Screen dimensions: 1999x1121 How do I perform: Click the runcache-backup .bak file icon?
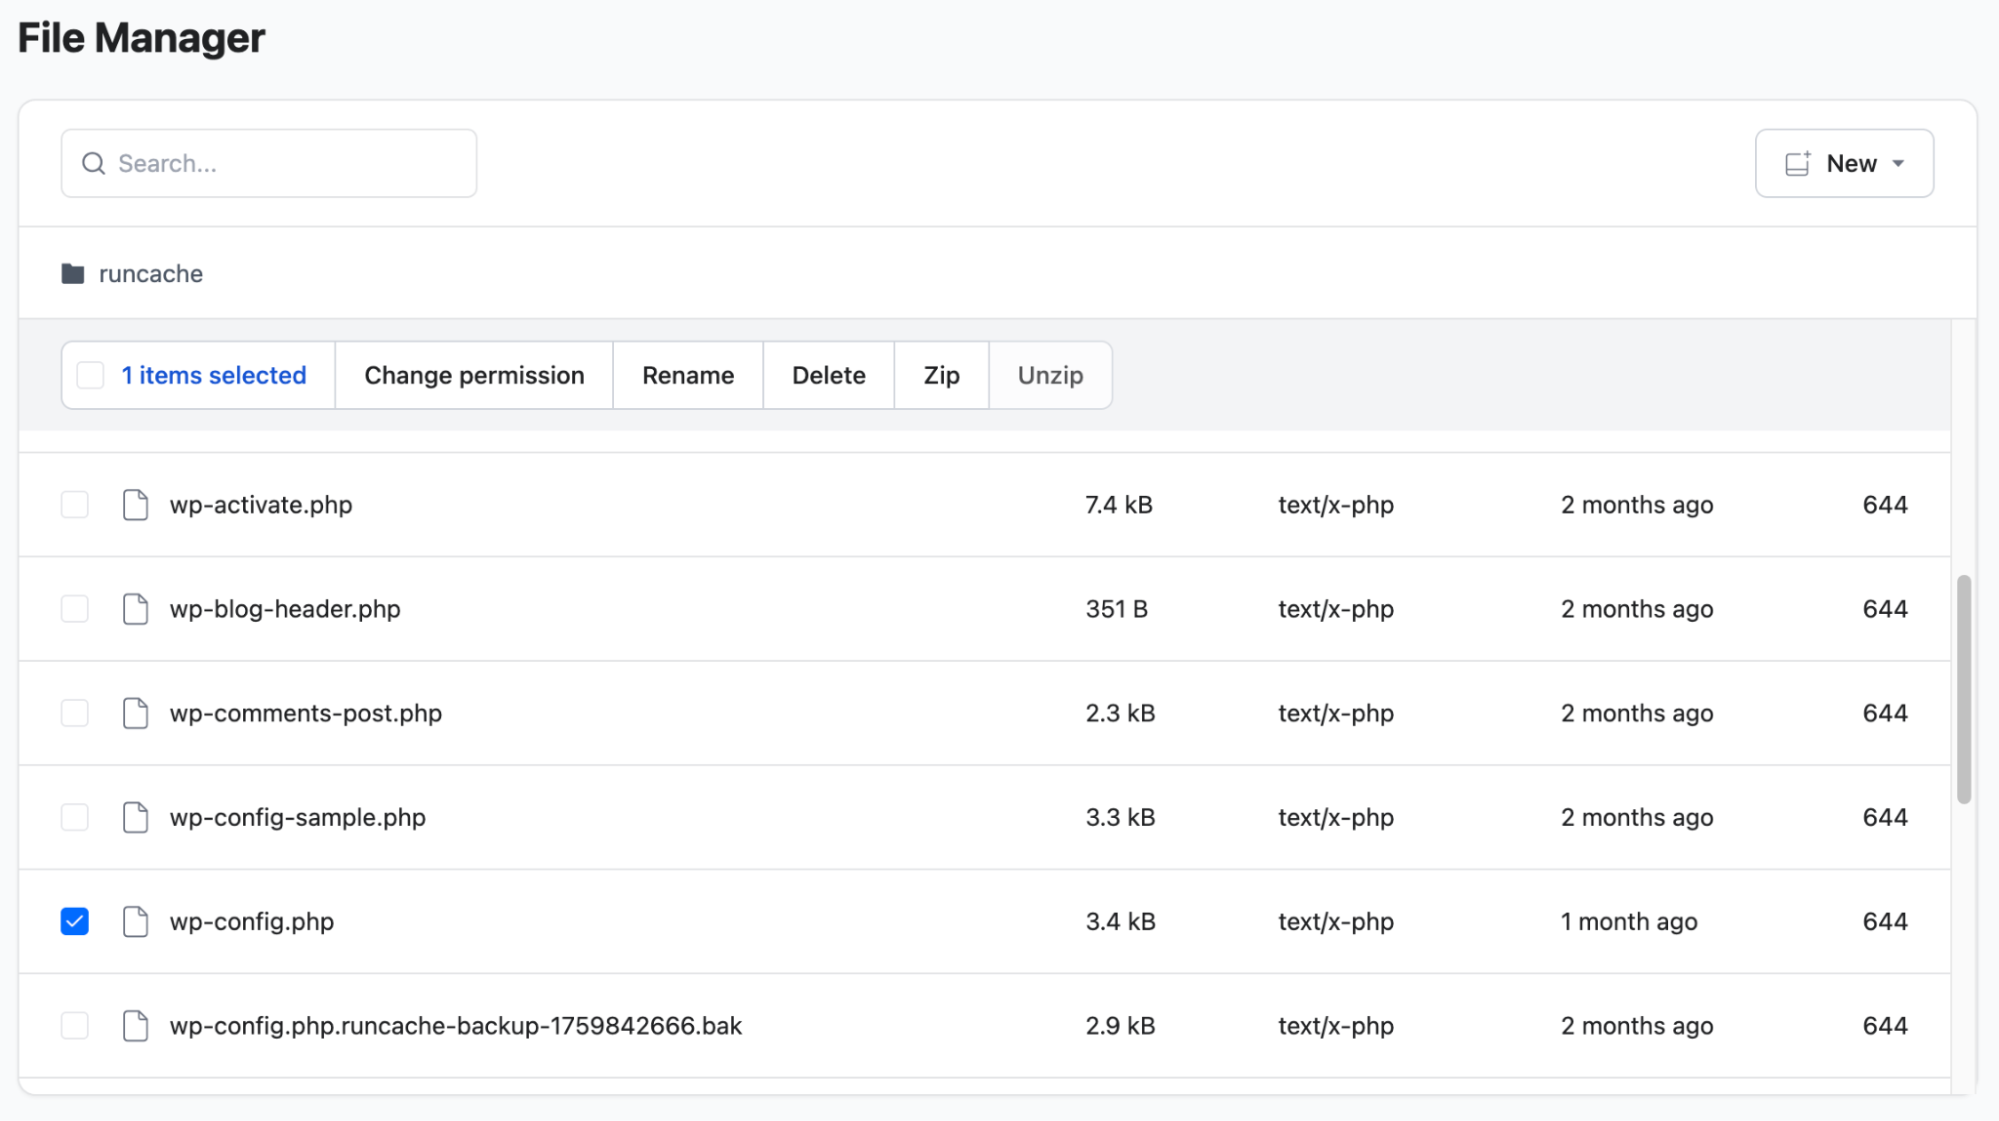135,1025
